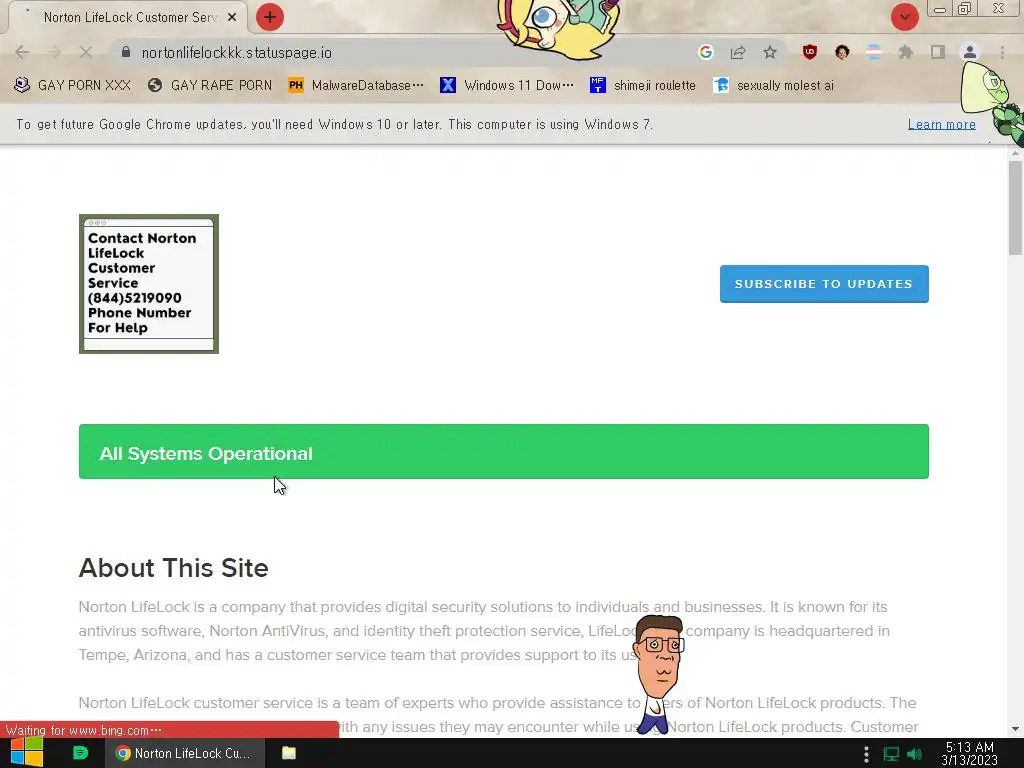Switch to the Chrome taskbar window
The image size is (1024, 768).
click(x=185, y=753)
